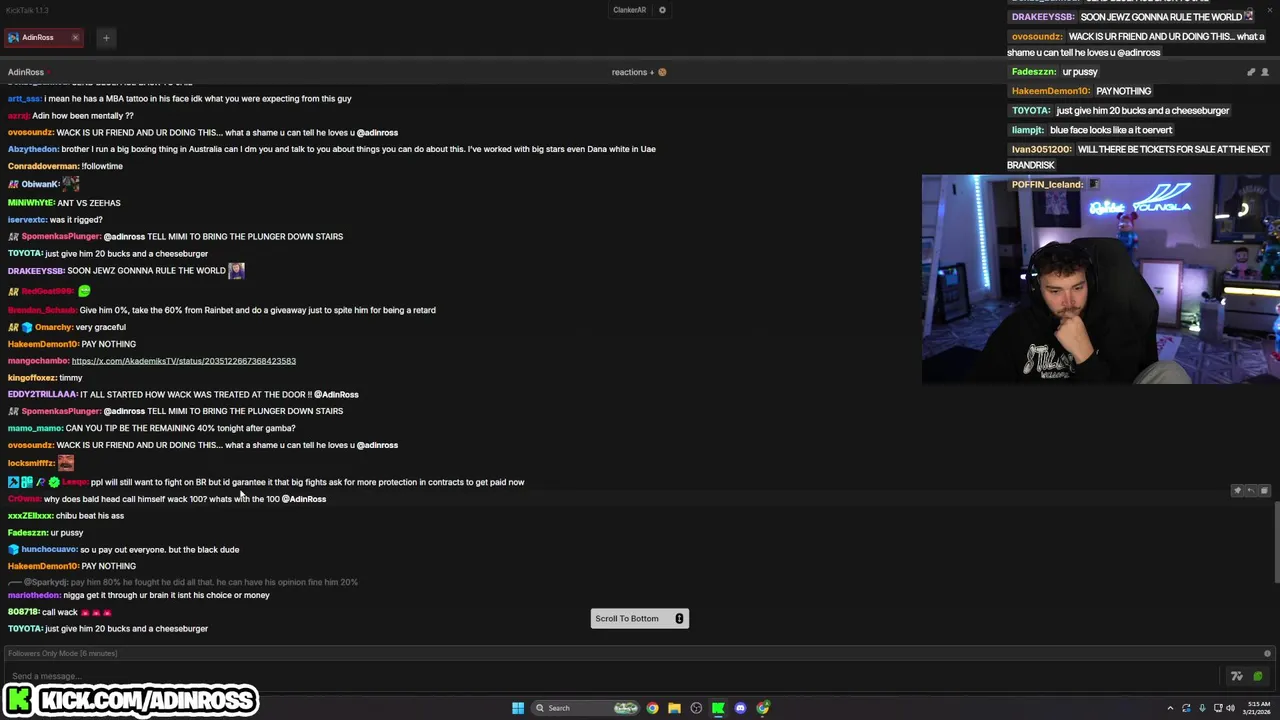This screenshot has width=1280, height=720.
Task: Open the clock showing 5:15 AM
Action: point(1258,708)
